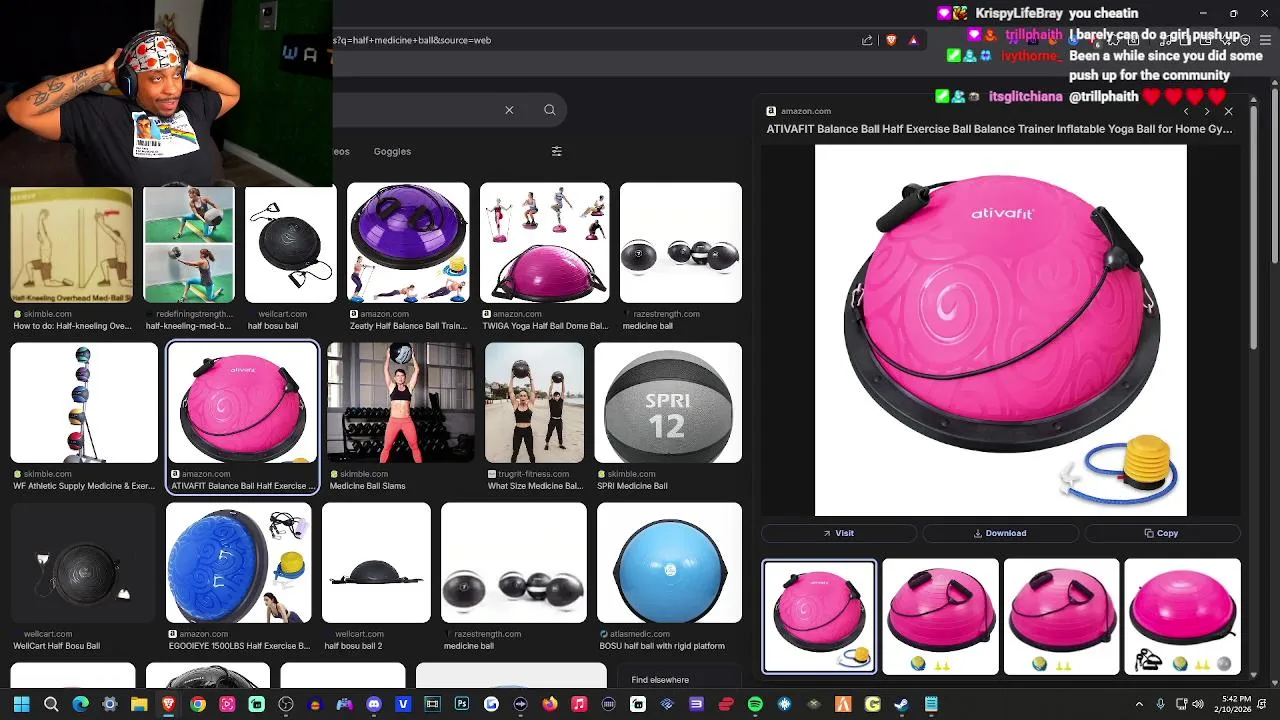Click the Download button under preview image
The height and width of the screenshot is (720, 1280).
click(1000, 533)
